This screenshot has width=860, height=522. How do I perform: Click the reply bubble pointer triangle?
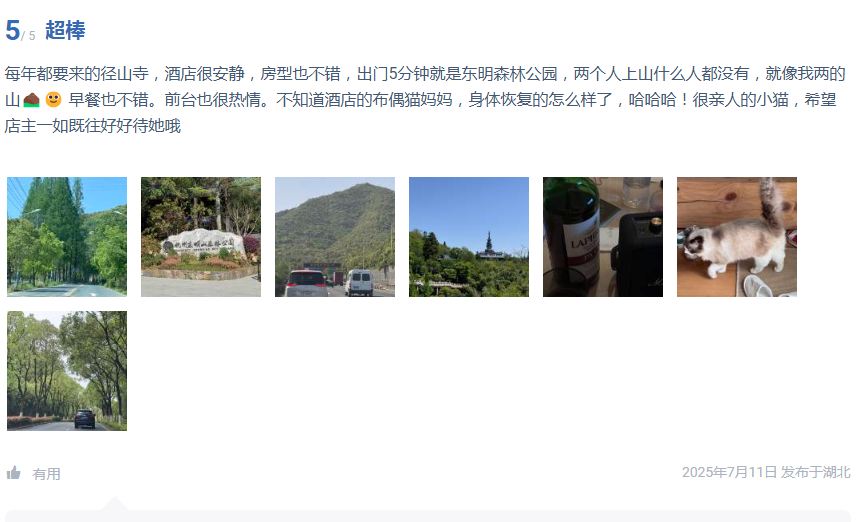click(x=115, y=503)
